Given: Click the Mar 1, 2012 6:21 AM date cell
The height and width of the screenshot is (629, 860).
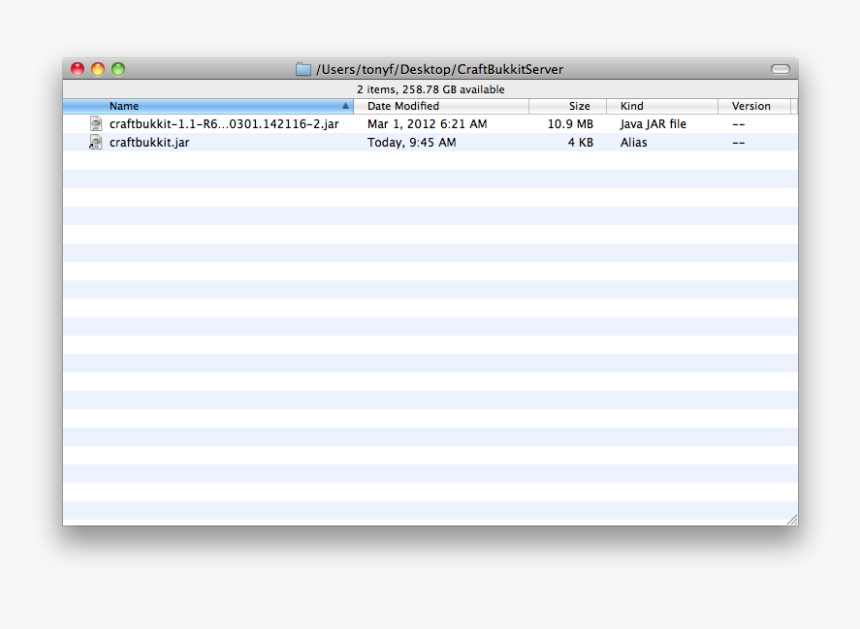Looking at the screenshot, I should pos(427,124).
